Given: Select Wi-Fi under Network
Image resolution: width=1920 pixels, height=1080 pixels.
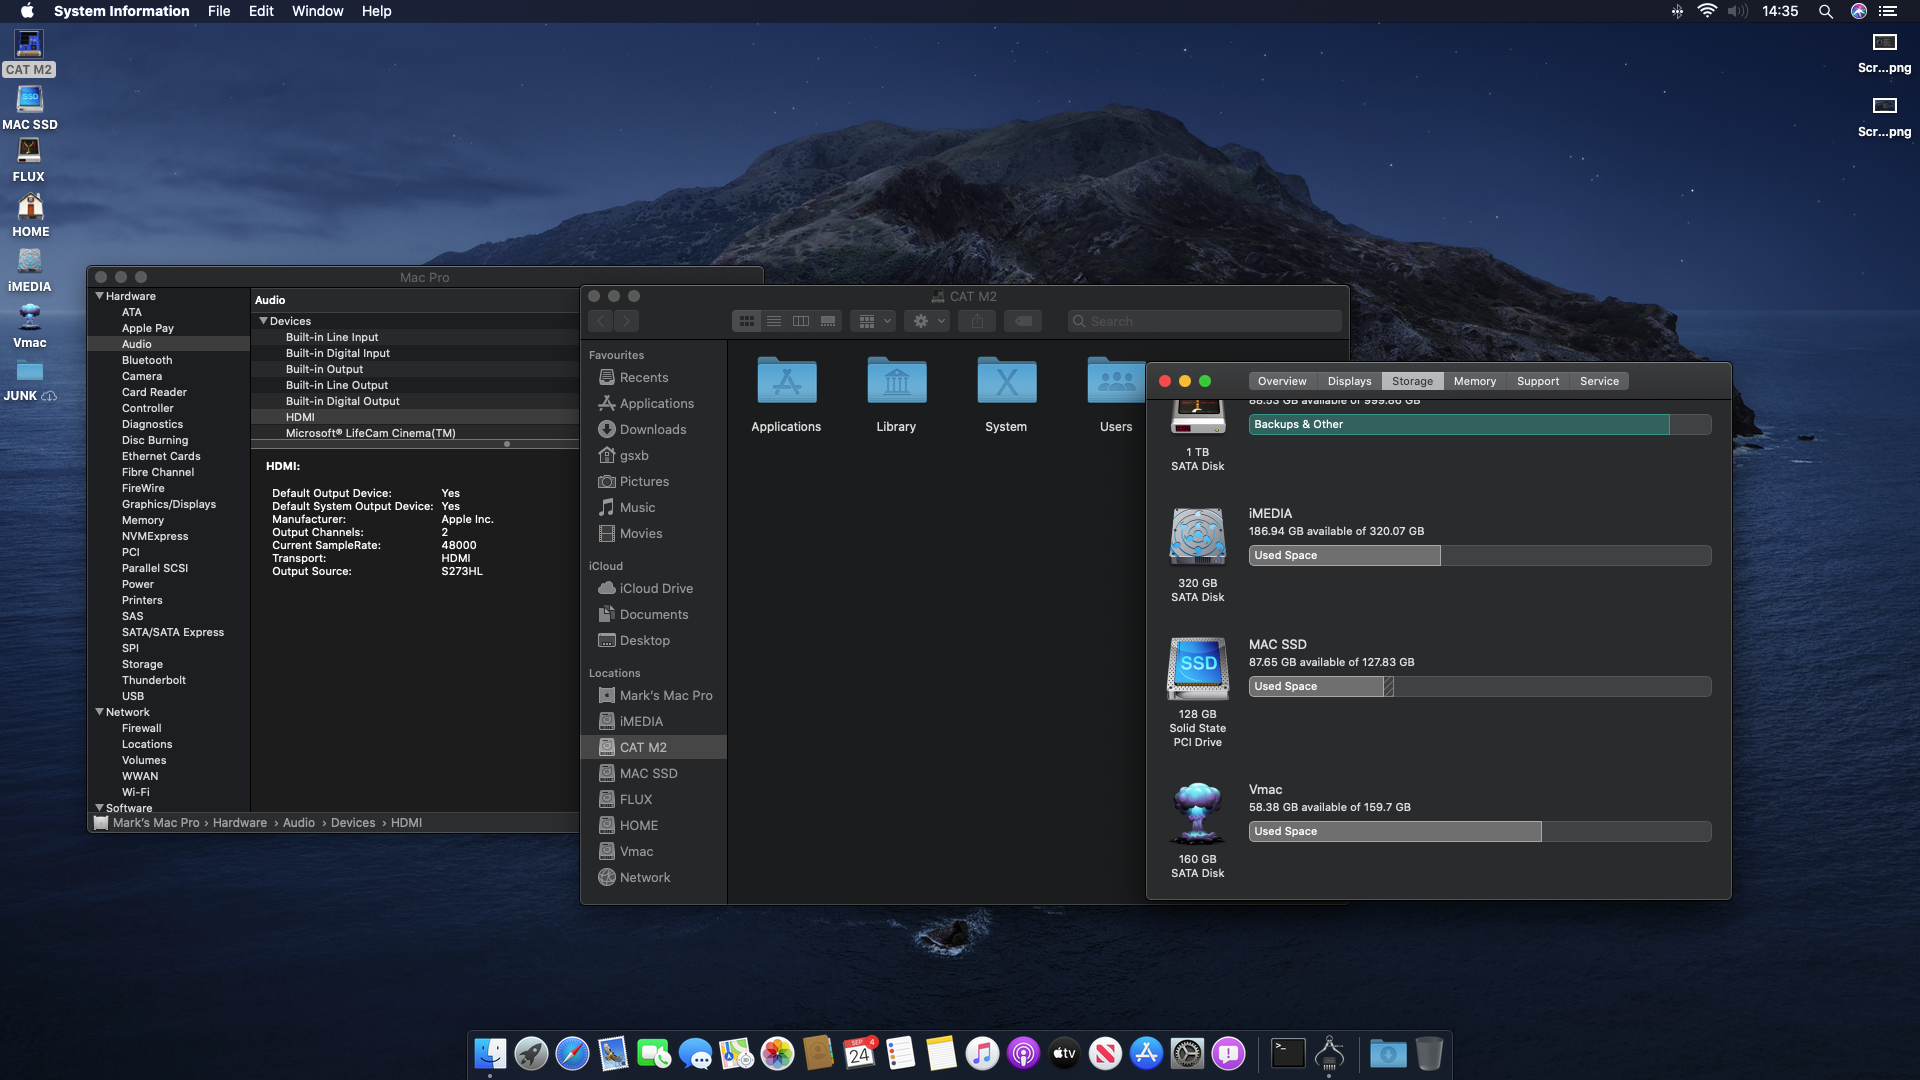Looking at the screenshot, I should click(169, 792).
